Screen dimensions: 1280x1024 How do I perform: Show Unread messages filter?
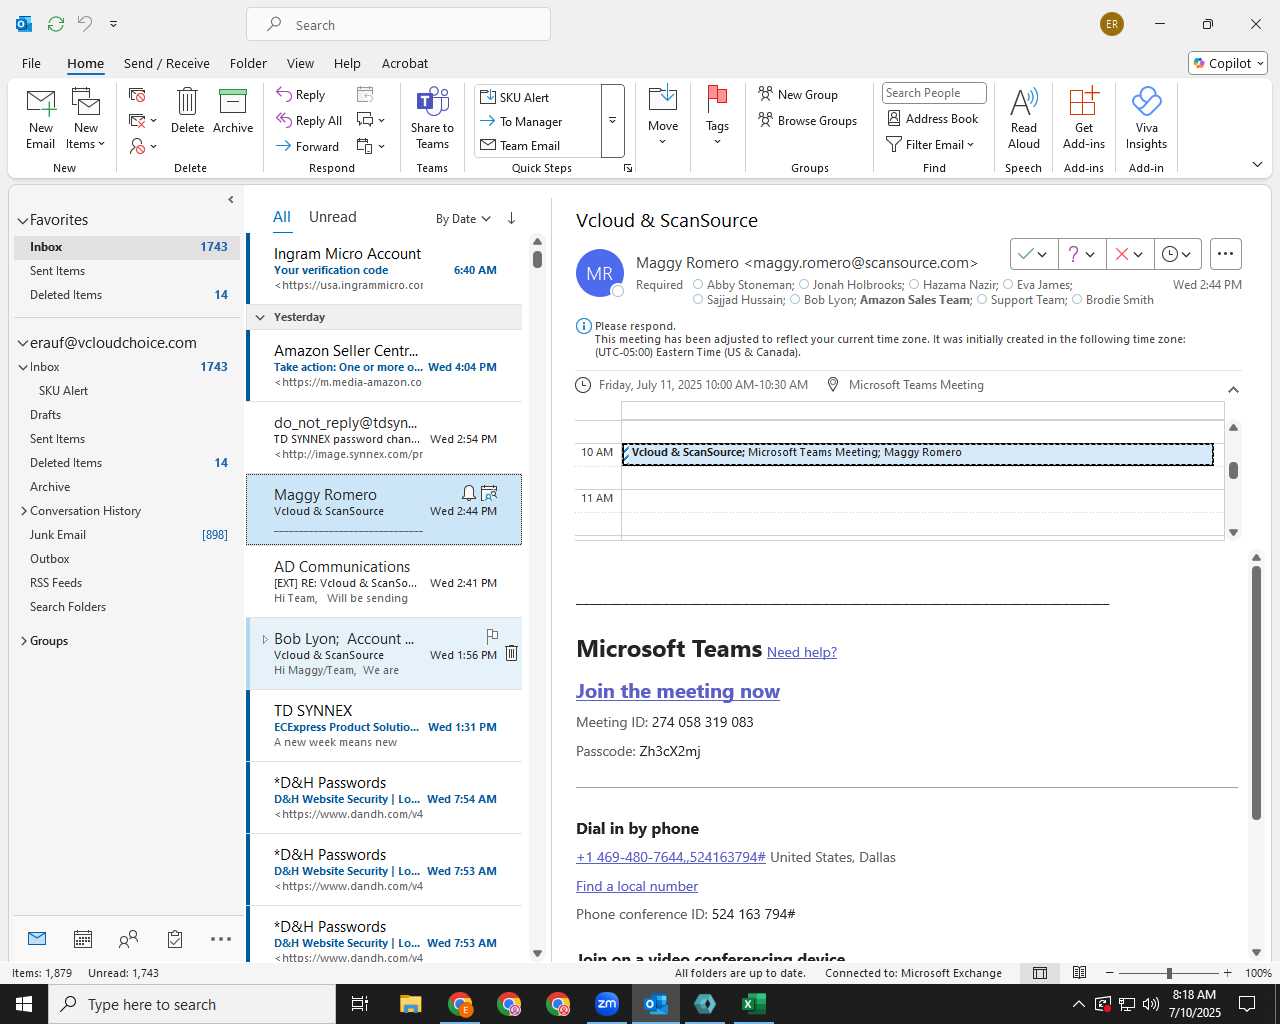coord(333,217)
